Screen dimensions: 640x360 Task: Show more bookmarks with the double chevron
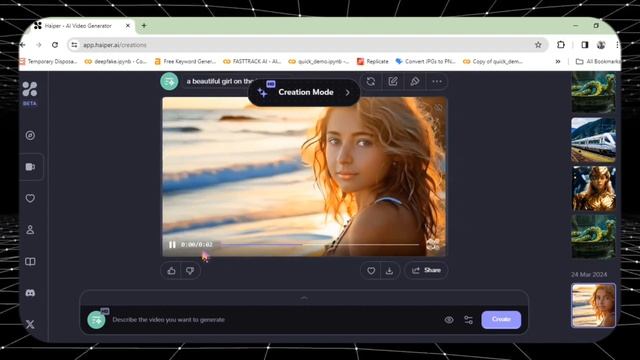tap(558, 62)
